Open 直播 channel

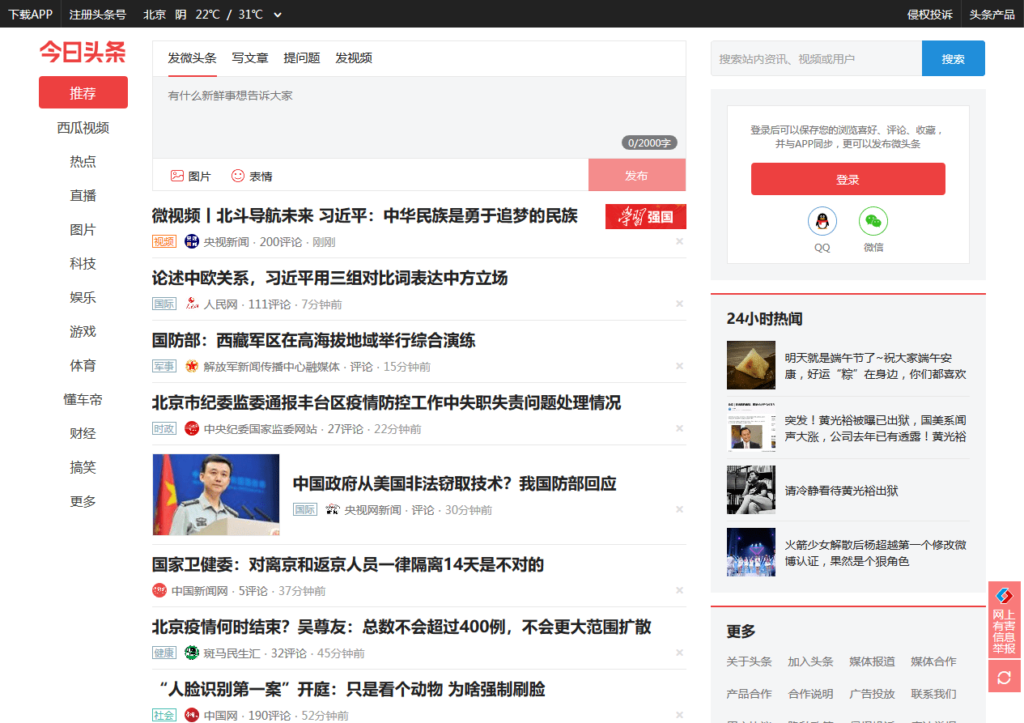click(x=83, y=195)
